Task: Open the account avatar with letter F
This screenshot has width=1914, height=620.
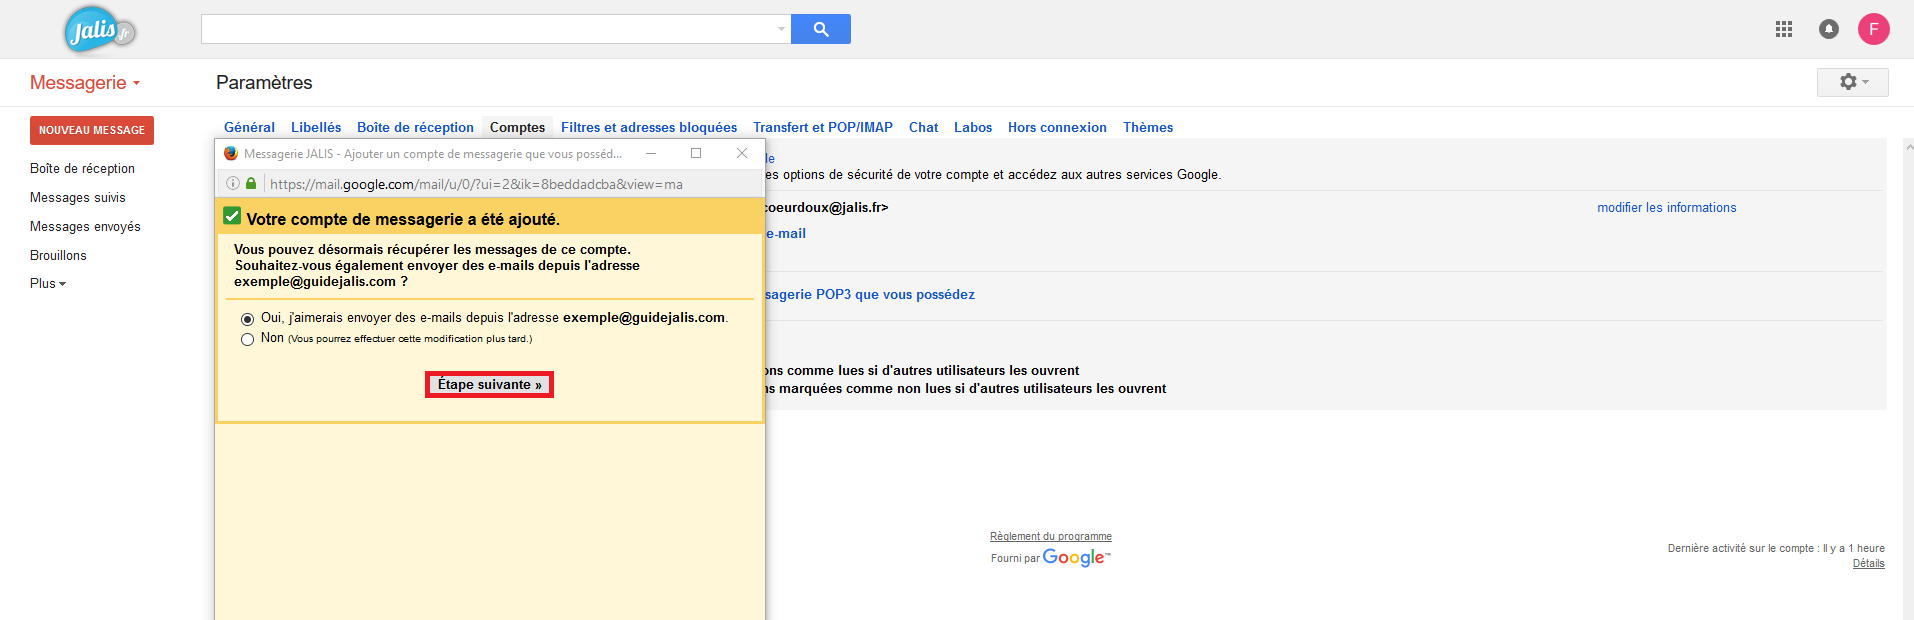Action: pos(1873,29)
